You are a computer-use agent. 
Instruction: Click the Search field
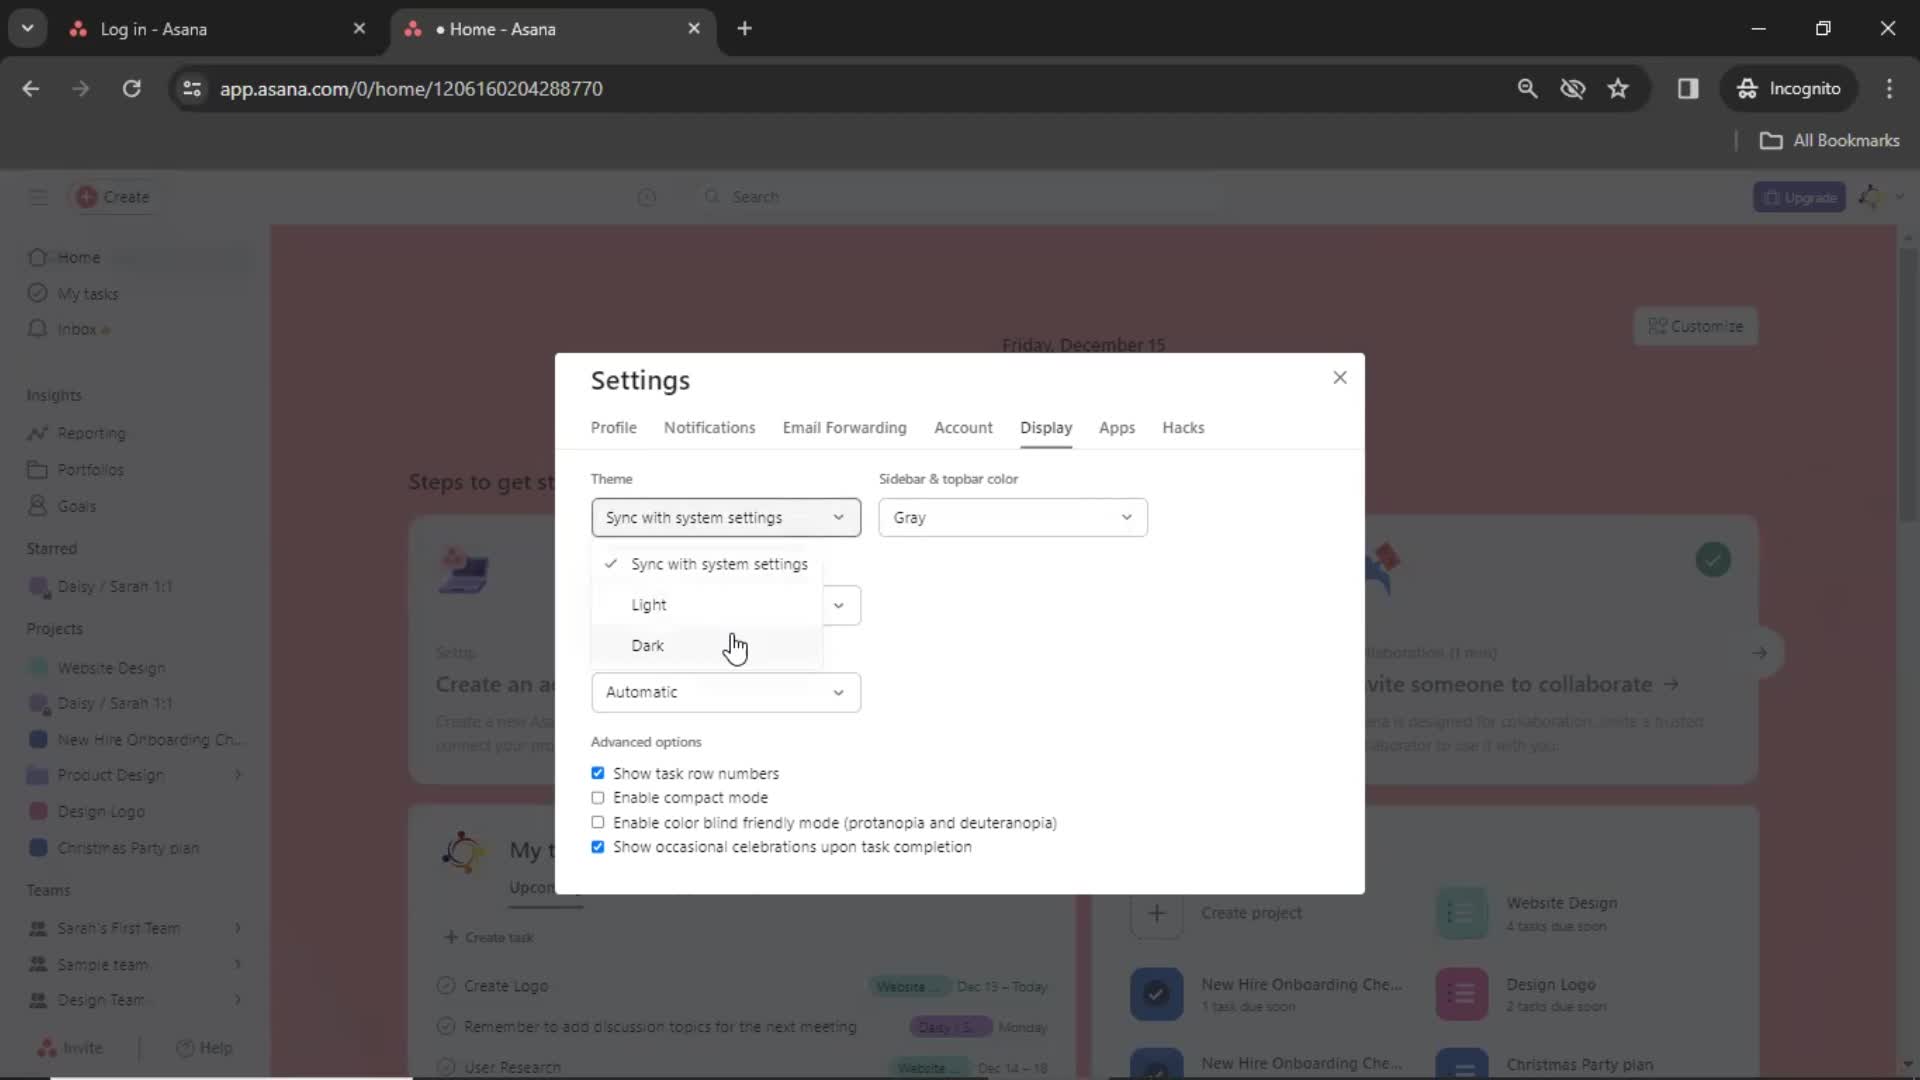click(x=960, y=197)
